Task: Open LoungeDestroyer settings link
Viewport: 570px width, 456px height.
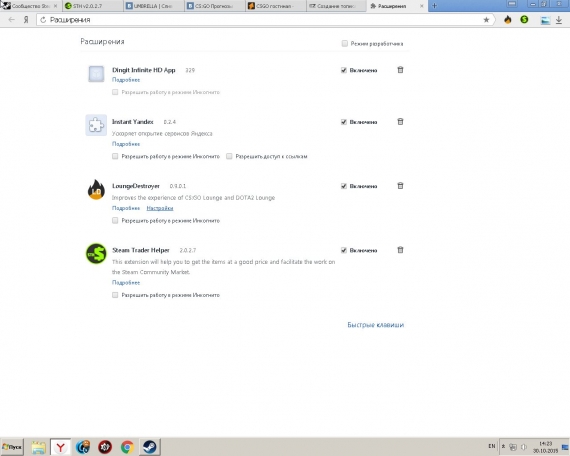Action: coord(160,208)
